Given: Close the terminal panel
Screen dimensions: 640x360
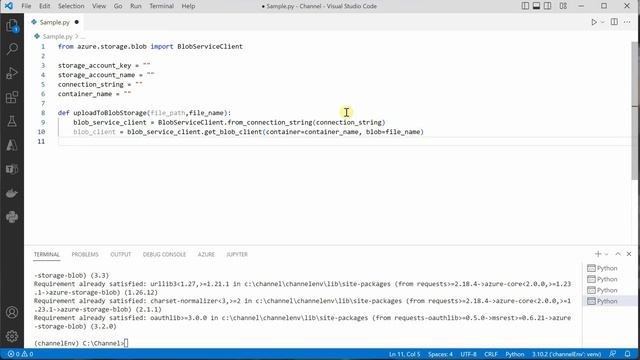Looking at the screenshot, I should click(629, 254).
